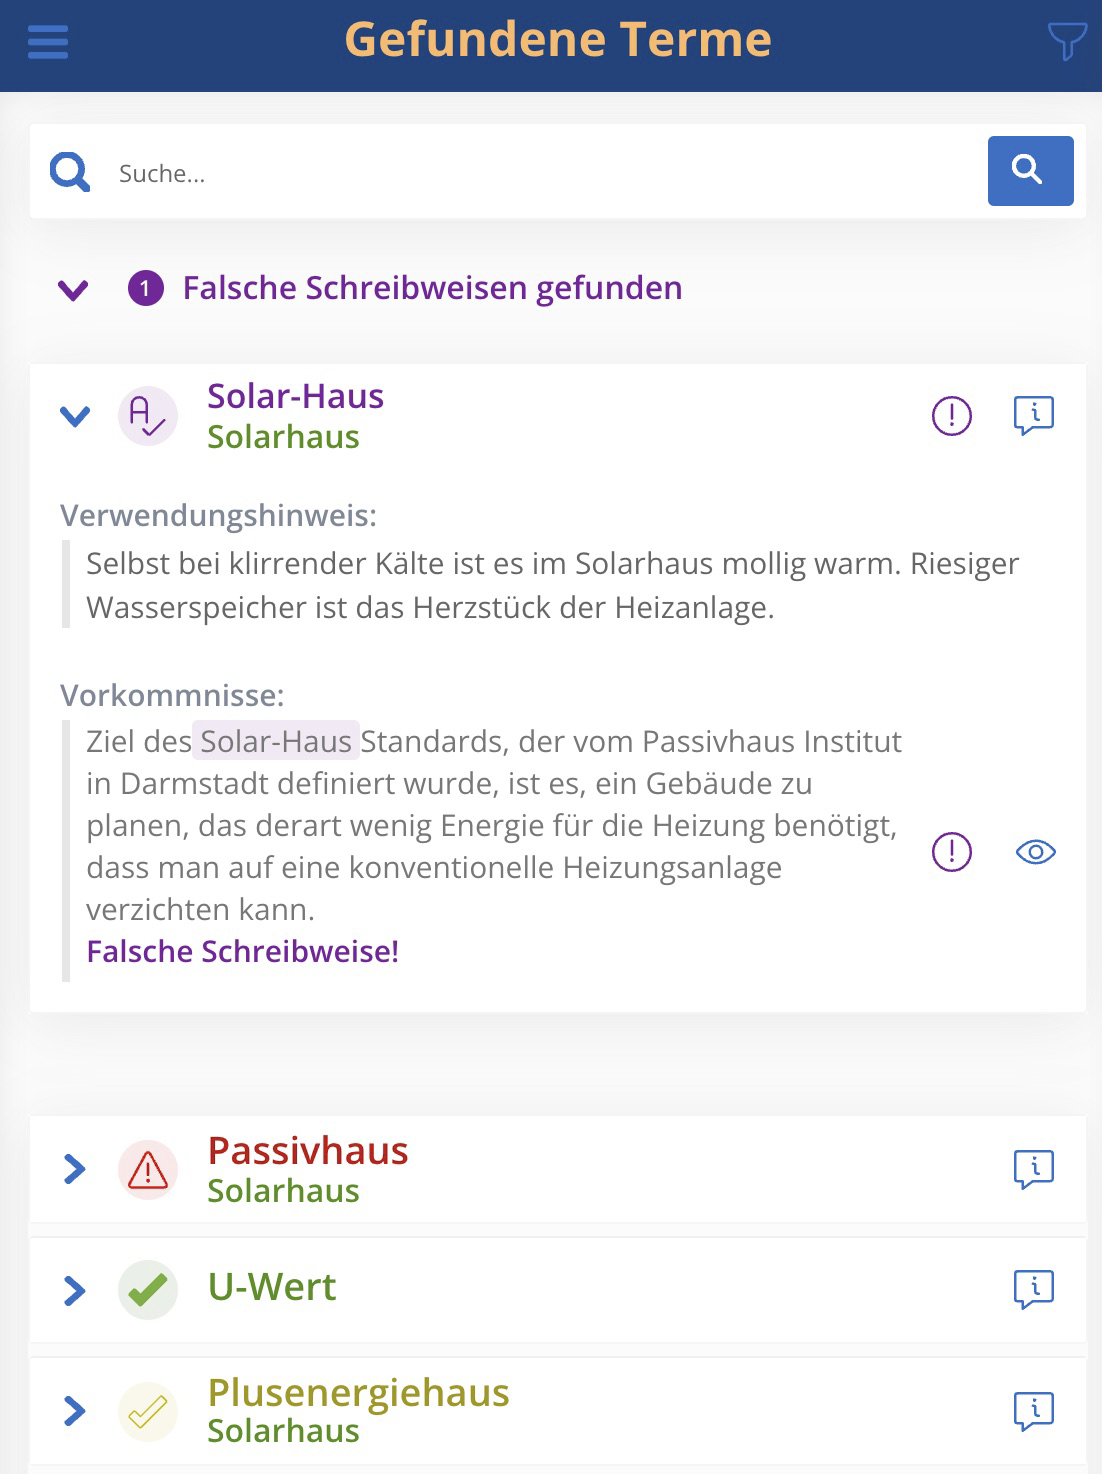1102x1474 pixels.
Task: Open info comment icon for U-Wert
Action: (x=1034, y=1289)
